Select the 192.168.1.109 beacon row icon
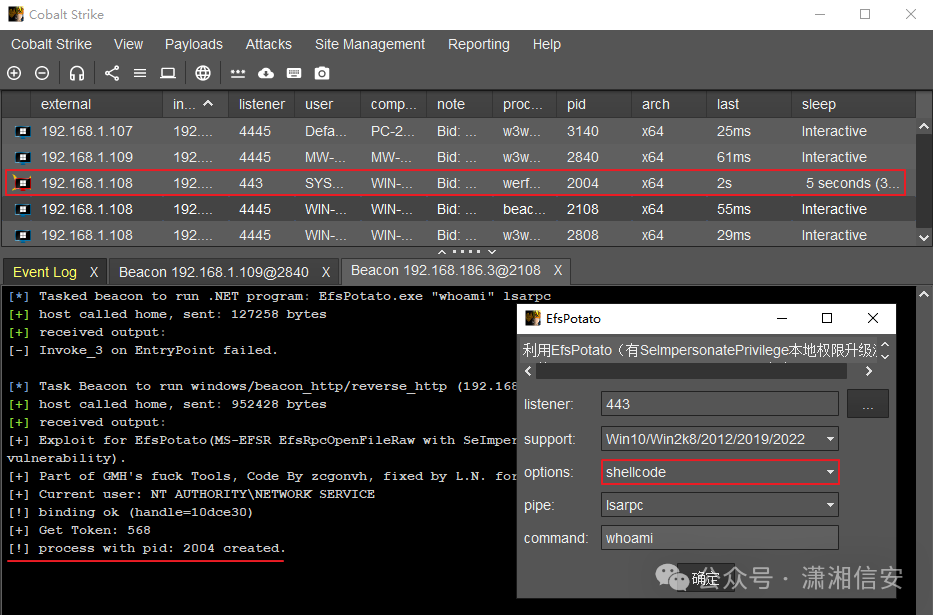 point(23,158)
